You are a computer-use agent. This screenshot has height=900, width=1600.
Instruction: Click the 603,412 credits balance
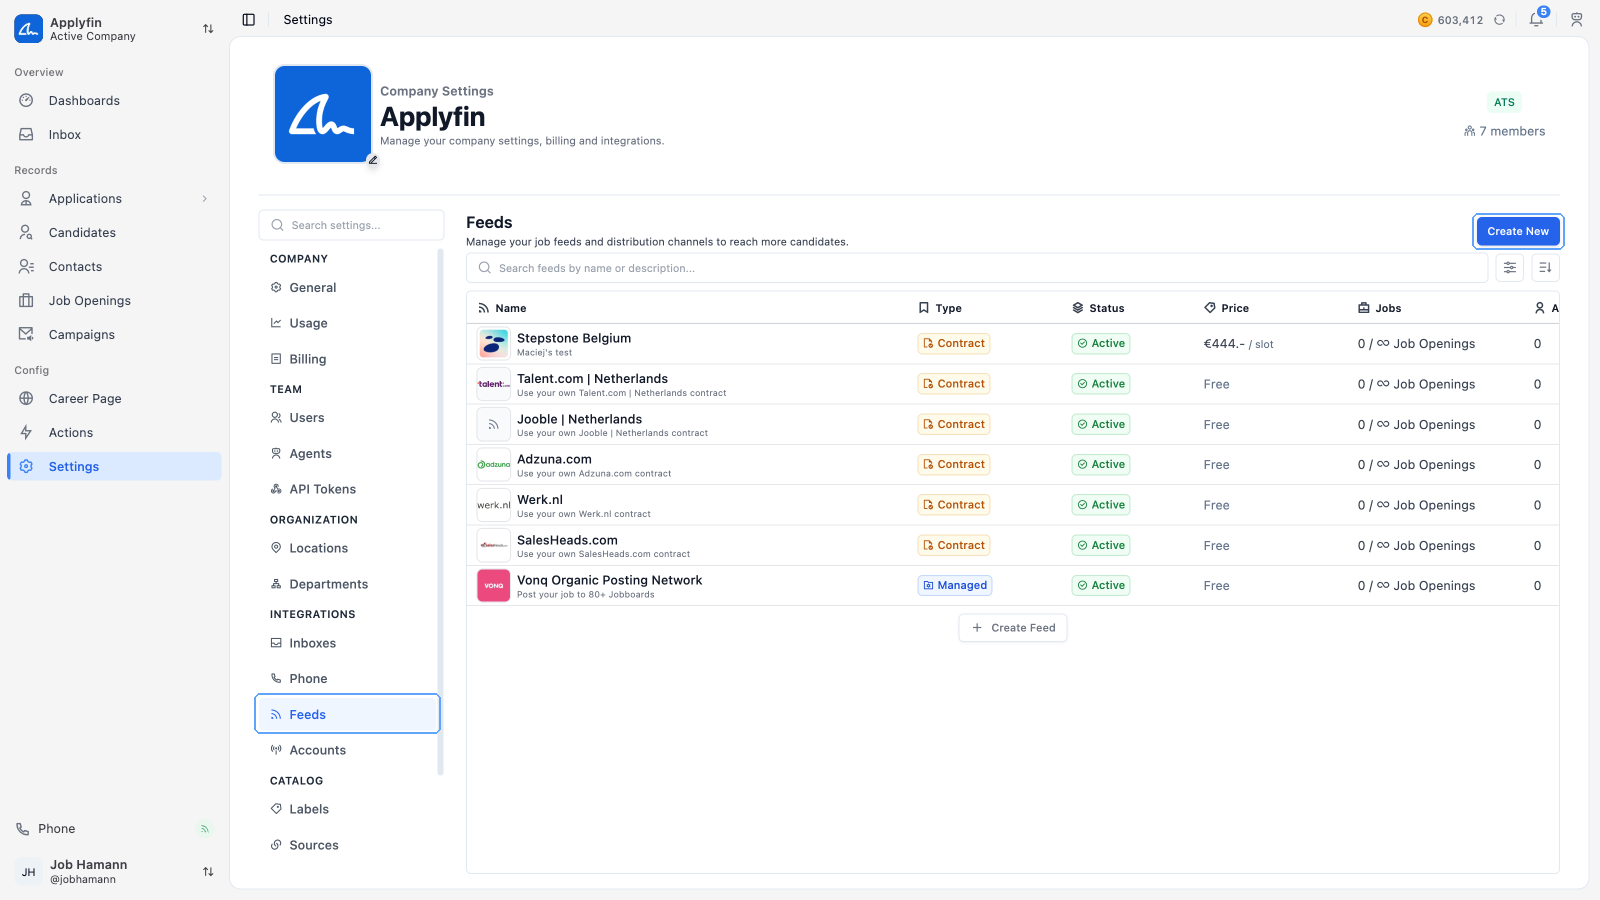(x=1460, y=20)
